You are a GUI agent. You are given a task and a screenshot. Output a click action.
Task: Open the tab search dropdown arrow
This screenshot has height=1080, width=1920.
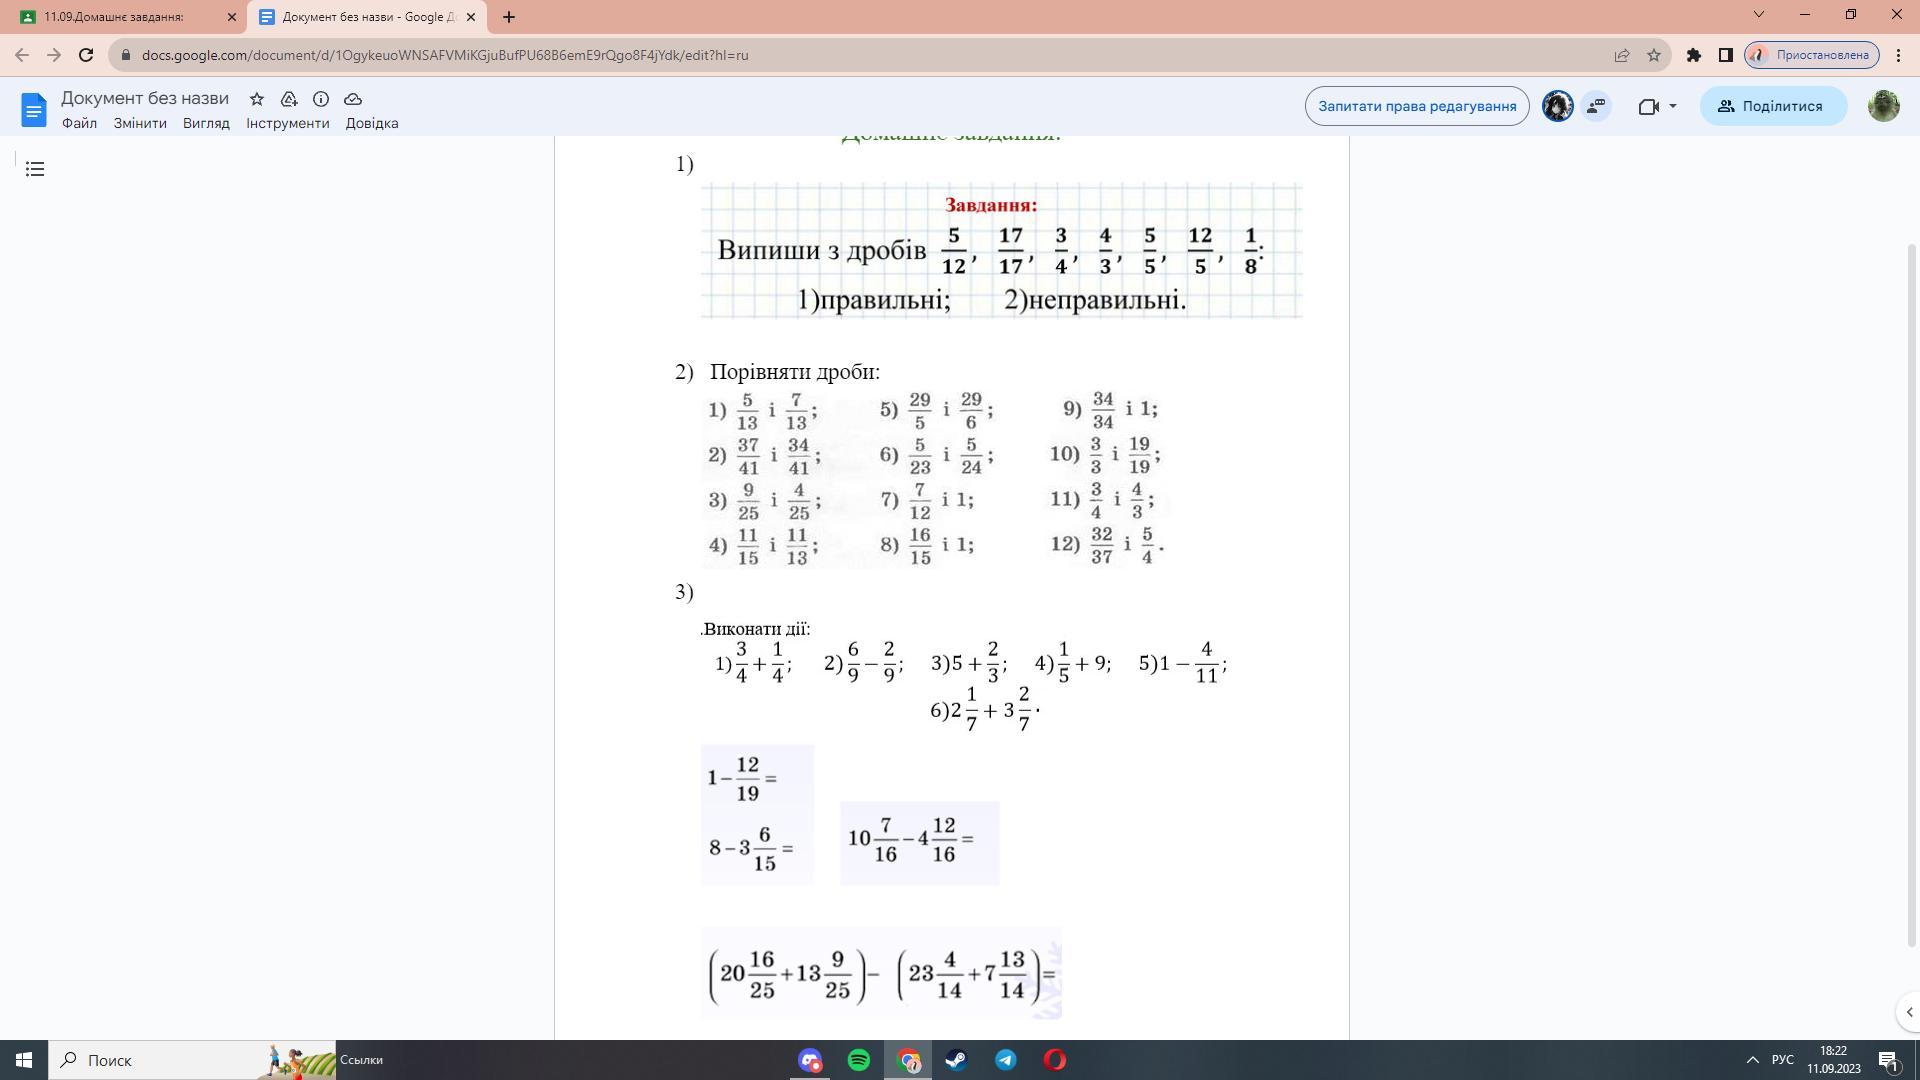(x=1759, y=14)
